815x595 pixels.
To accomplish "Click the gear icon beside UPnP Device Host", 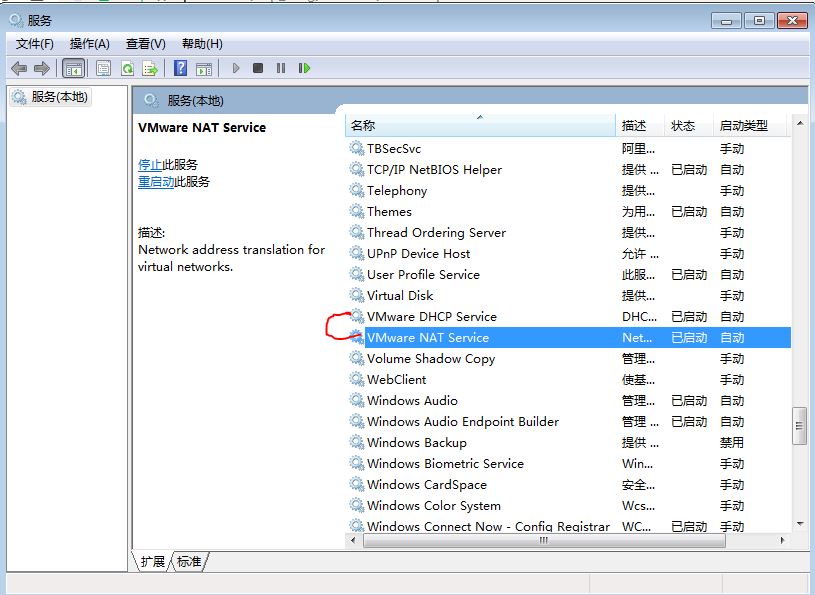I will [357, 254].
